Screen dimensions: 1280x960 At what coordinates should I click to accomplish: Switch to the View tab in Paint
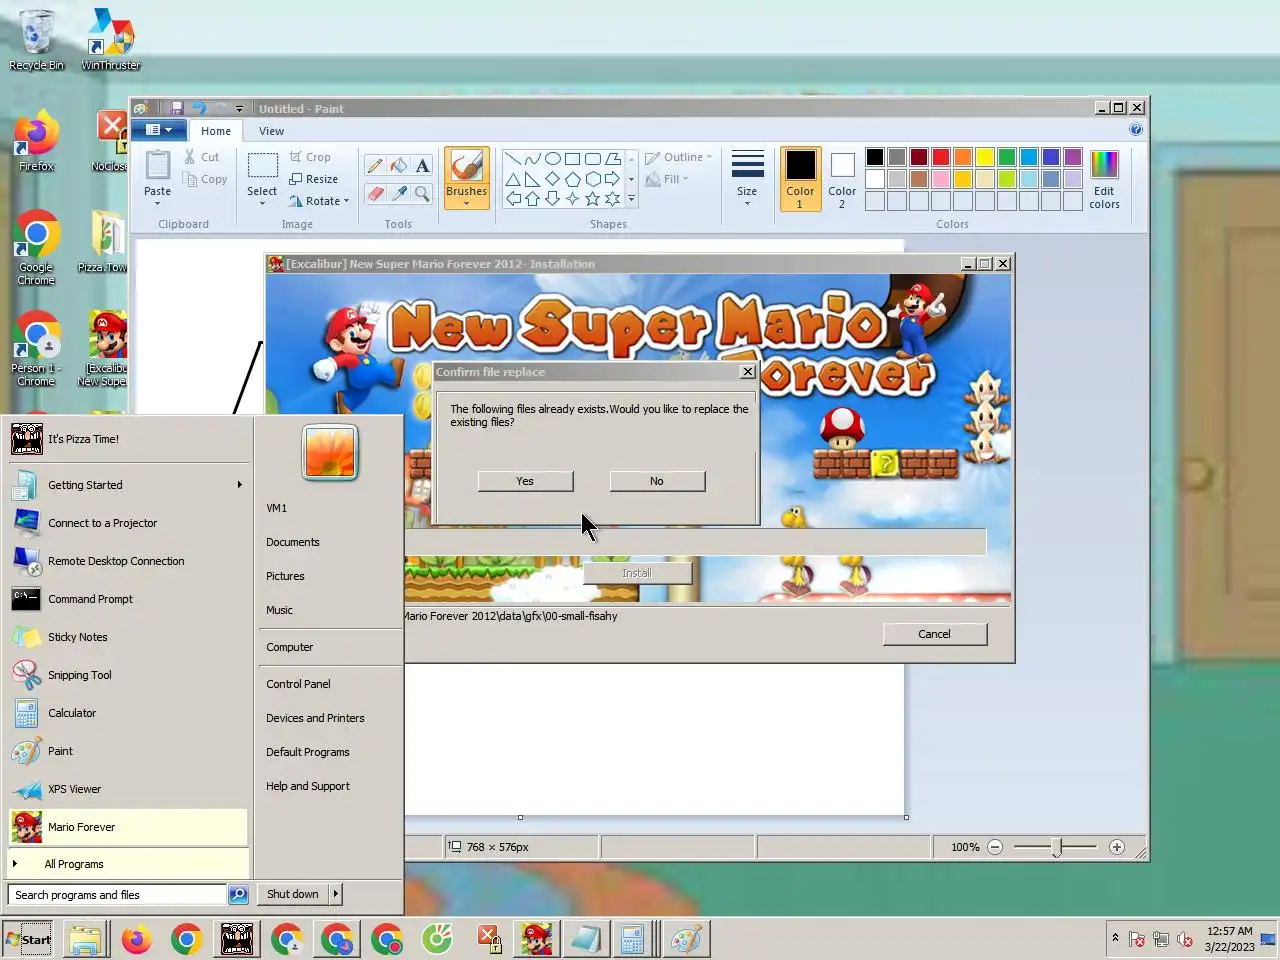pos(271,131)
